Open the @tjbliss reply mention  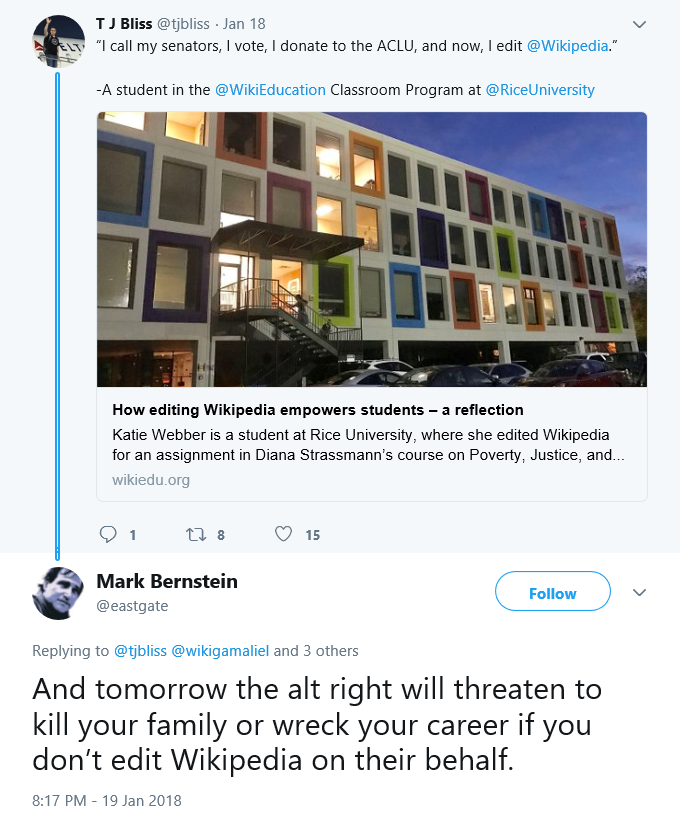[x=140, y=651]
